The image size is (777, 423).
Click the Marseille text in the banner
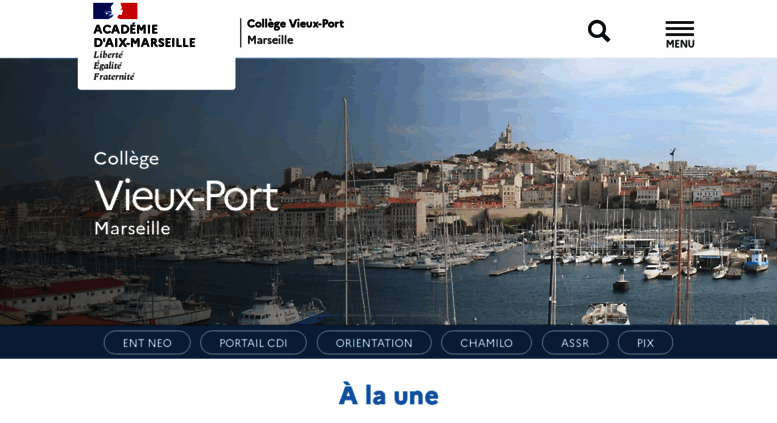(132, 228)
